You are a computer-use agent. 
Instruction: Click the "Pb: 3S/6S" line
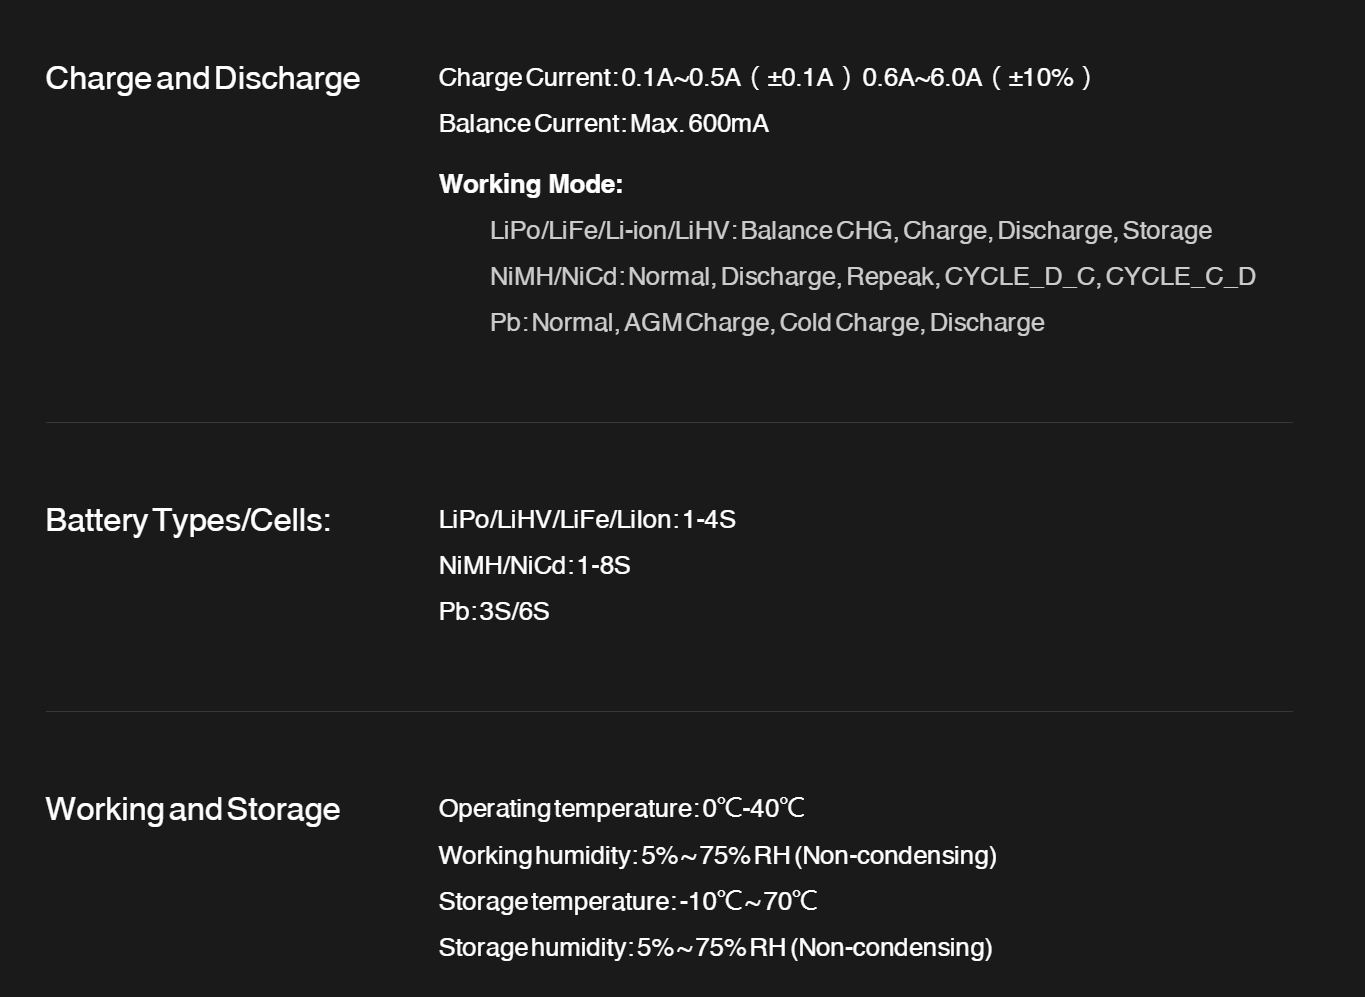coord(493,612)
